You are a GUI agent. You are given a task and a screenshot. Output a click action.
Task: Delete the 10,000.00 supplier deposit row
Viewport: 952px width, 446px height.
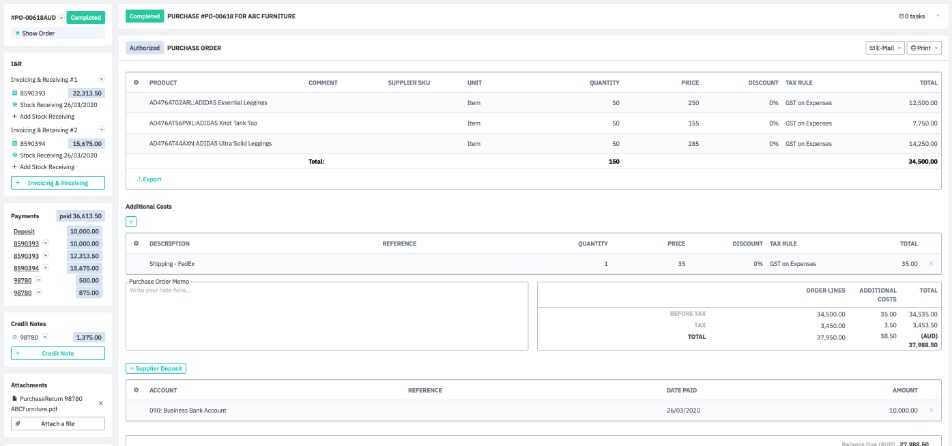(x=931, y=410)
